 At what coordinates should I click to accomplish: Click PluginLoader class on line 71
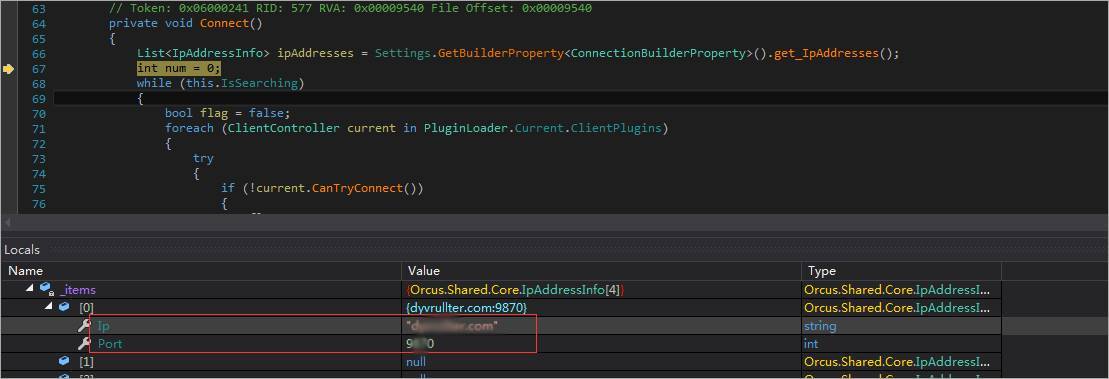pyautogui.click(x=465, y=128)
